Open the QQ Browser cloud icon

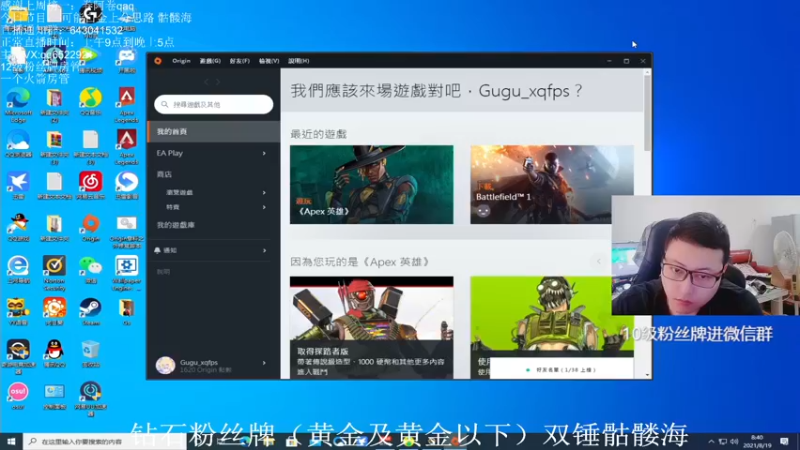pos(18,144)
